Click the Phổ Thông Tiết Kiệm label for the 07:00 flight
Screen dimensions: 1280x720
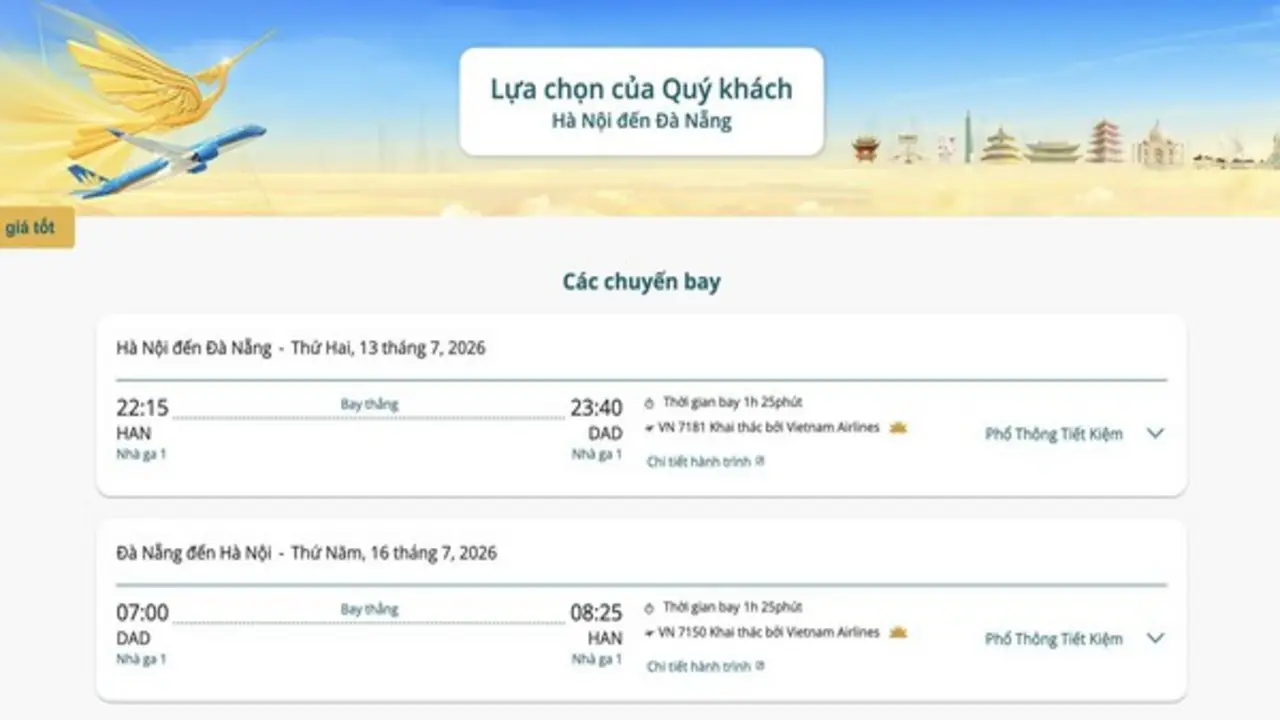(1053, 639)
